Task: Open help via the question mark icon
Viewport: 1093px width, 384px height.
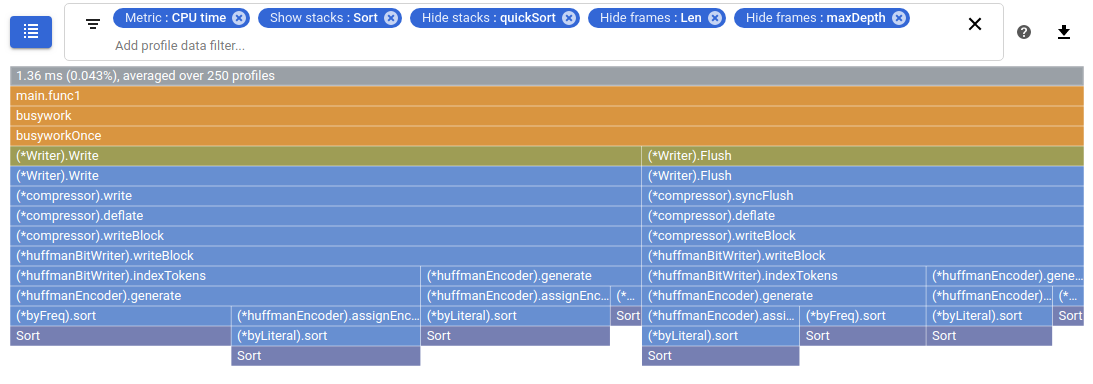Action: click(x=1023, y=32)
